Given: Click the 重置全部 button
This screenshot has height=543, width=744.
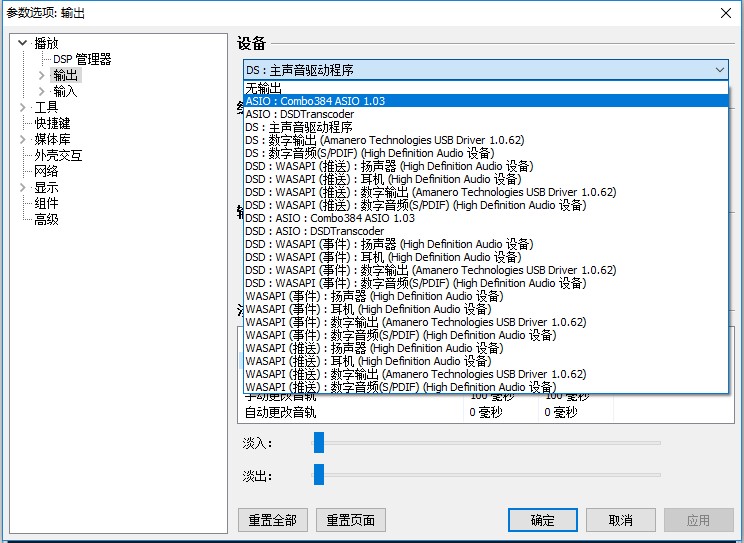Looking at the screenshot, I should (x=273, y=520).
